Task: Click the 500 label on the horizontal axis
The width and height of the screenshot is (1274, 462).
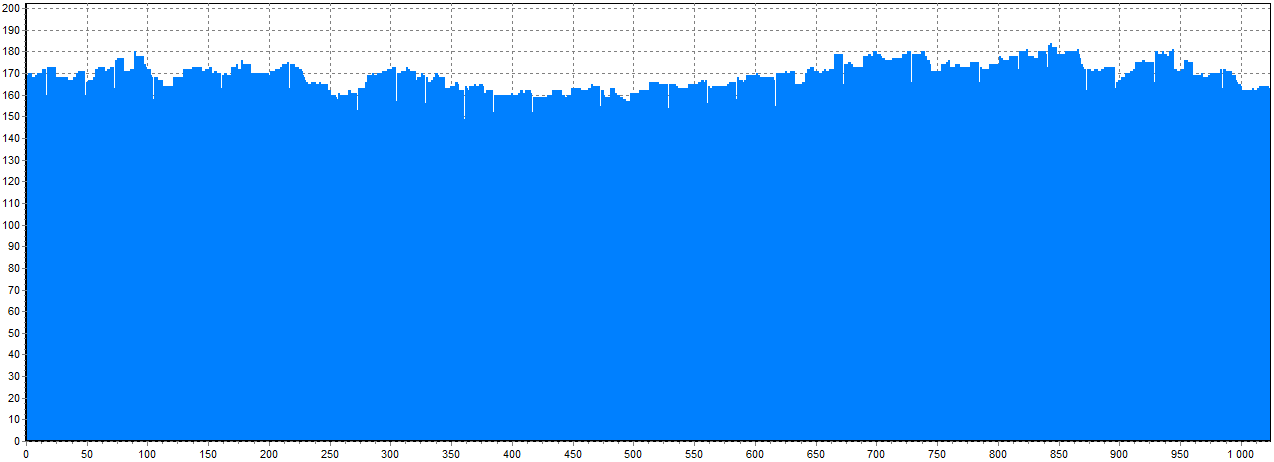Action: click(x=633, y=454)
